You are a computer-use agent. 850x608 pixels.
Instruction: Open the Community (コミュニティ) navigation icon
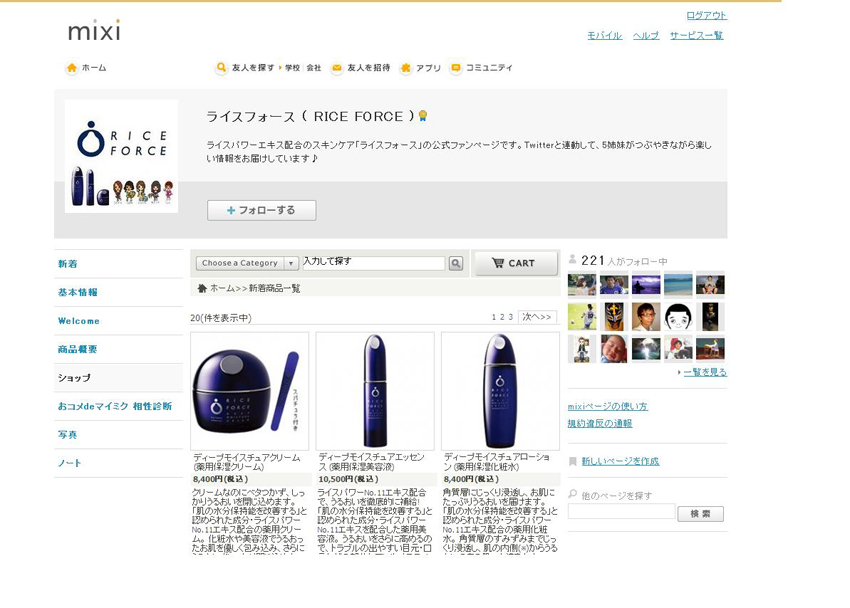click(456, 68)
